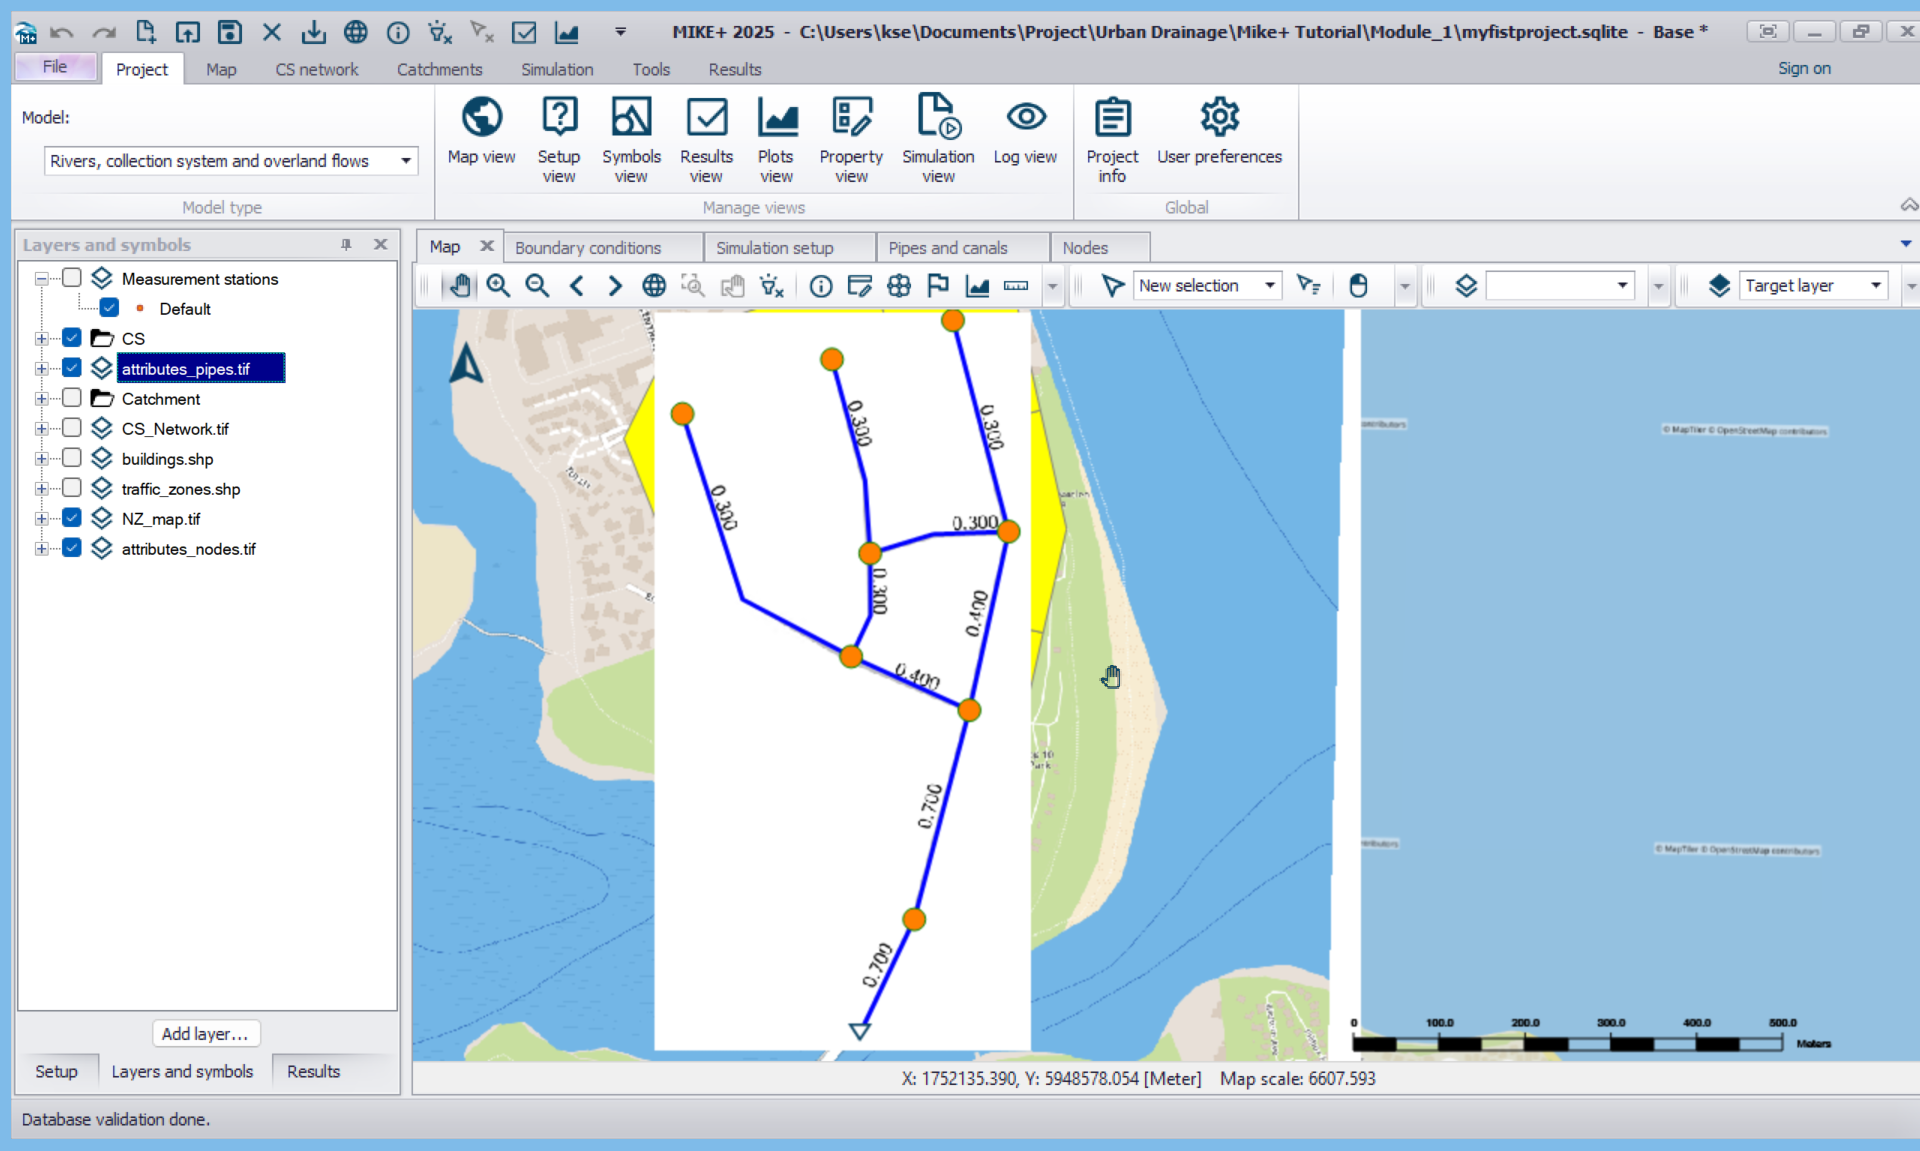Open the Model type dropdown
This screenshot has height=1151, width=1920.
tap(405, 161)
